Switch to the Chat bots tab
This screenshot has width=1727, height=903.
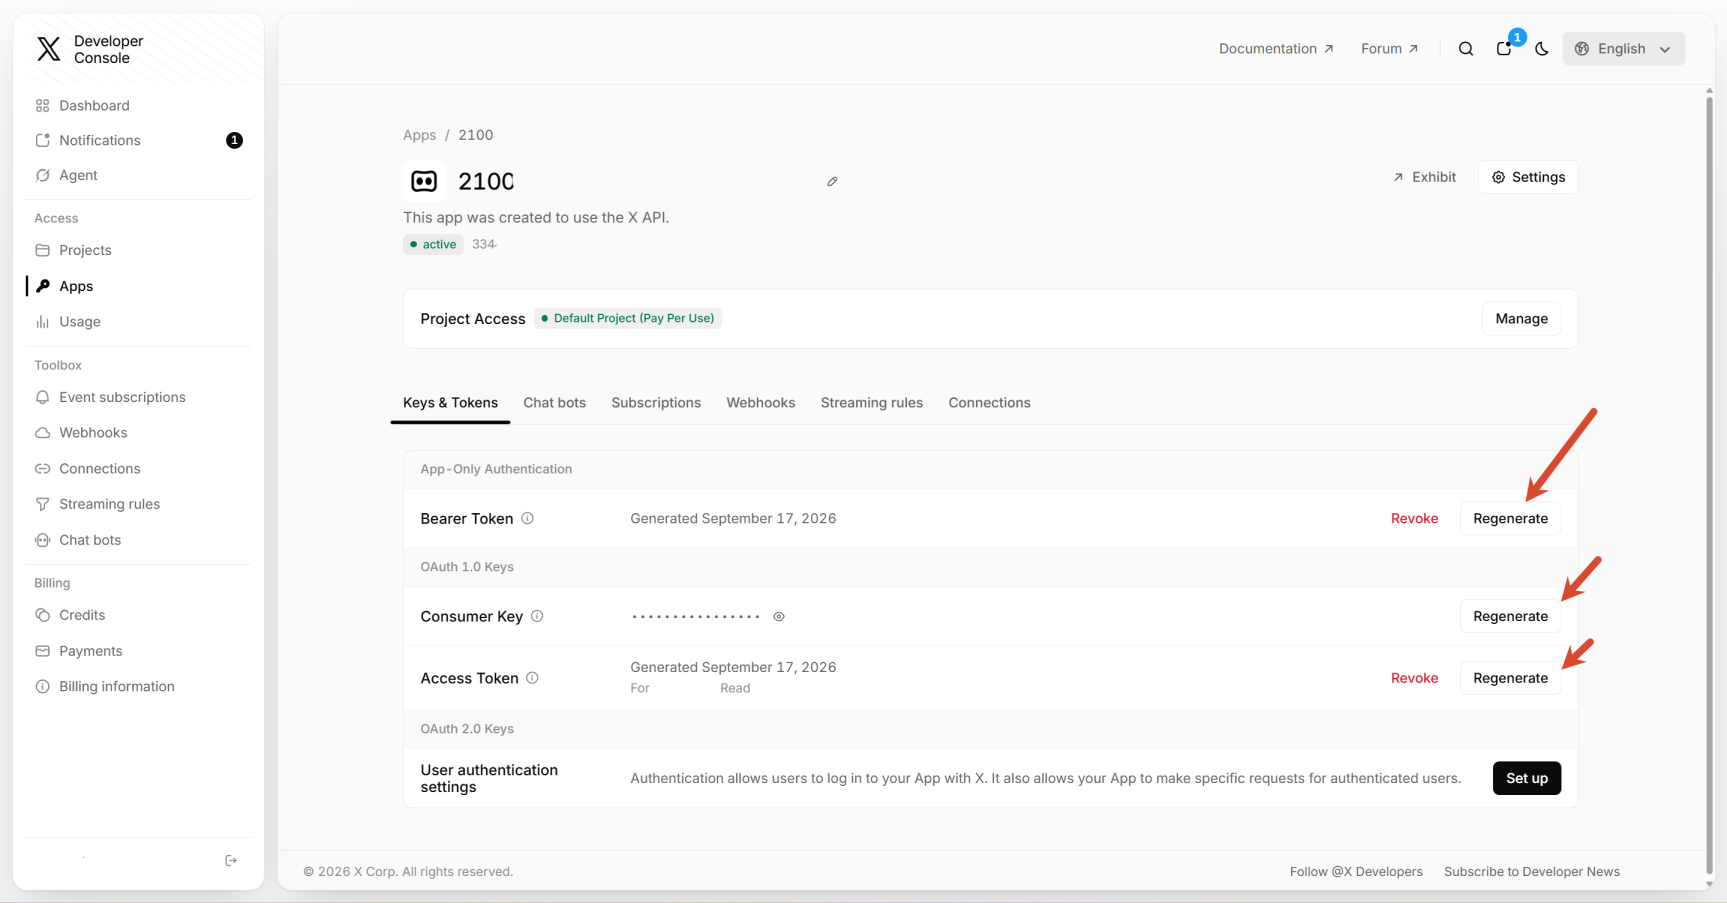click(x=555, y=403)
